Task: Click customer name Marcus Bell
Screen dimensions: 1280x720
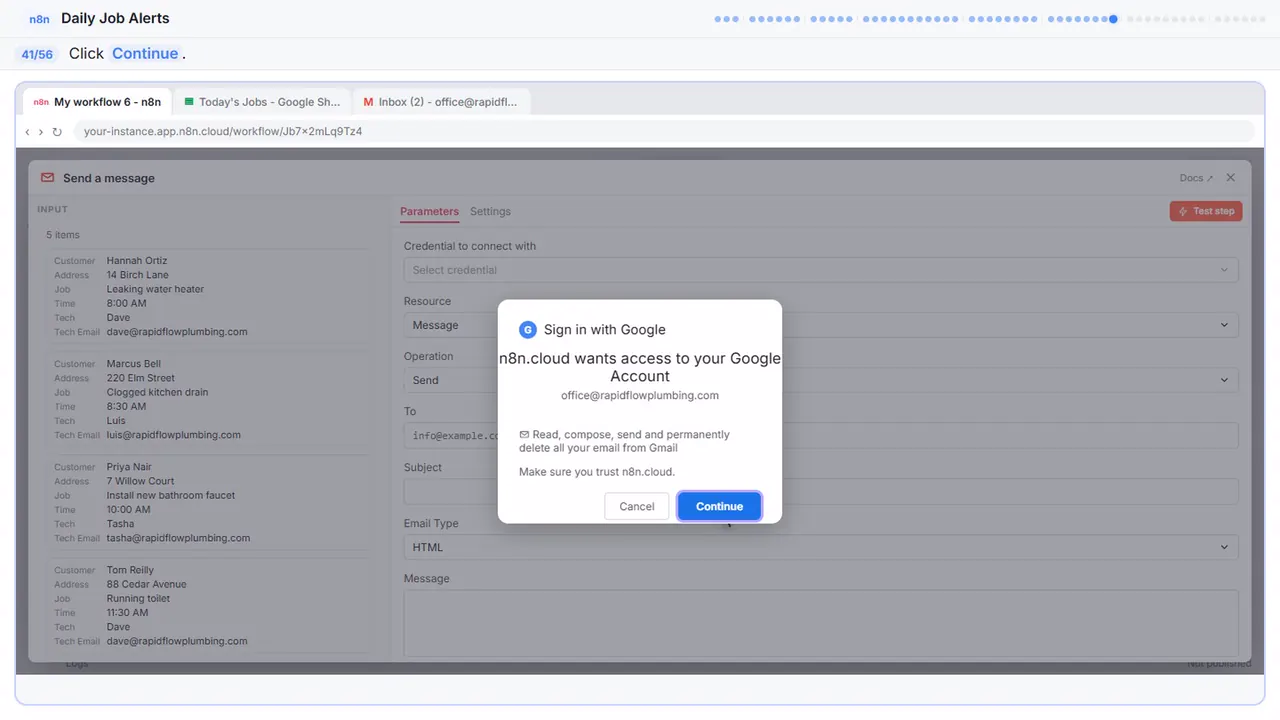Action: [x=134, y=364]
